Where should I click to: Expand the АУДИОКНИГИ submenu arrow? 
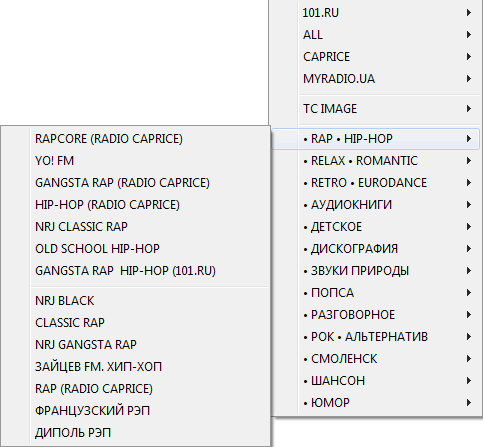[x=469, y=205]
